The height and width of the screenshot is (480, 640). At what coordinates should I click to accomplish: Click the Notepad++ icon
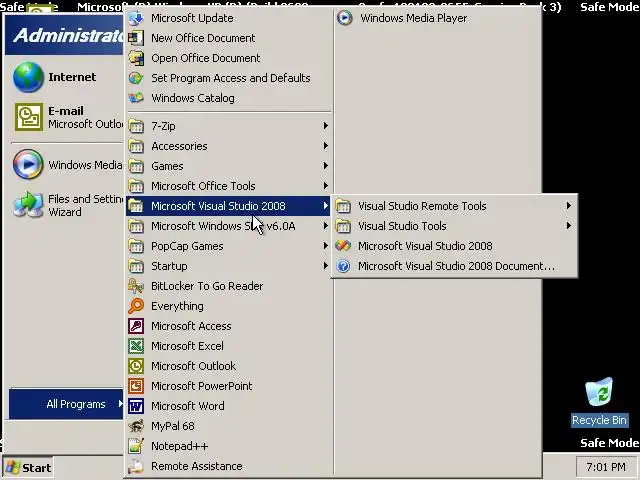pyautogui.click(x=136, y=446)
